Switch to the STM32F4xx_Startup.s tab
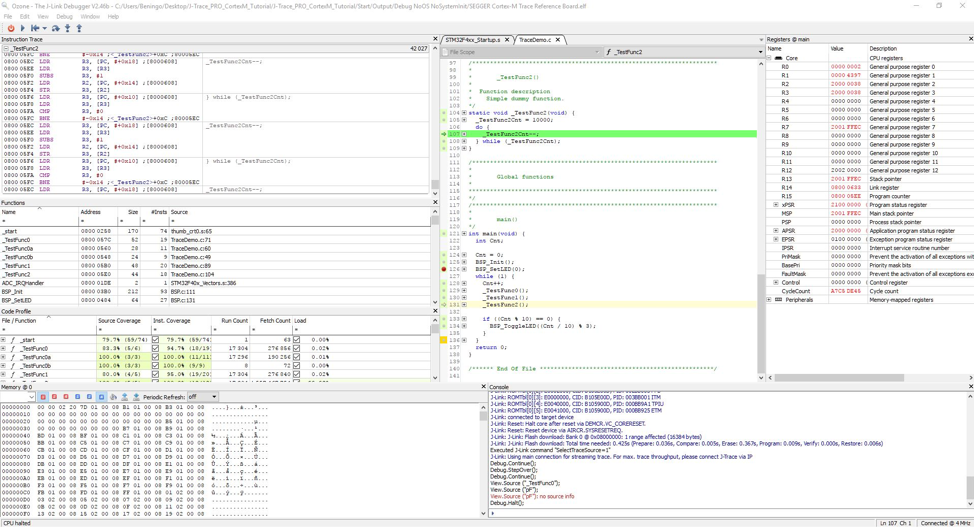Screen dimensions: 974x527 (x=472, y=40)
